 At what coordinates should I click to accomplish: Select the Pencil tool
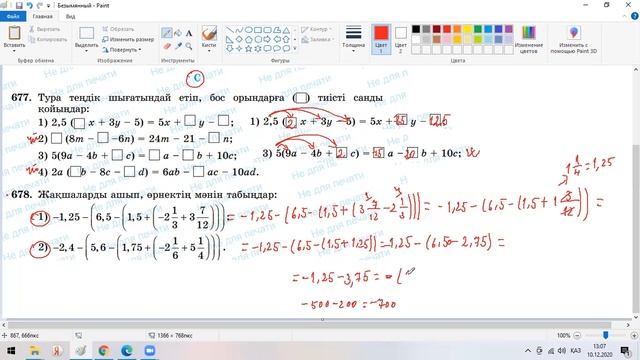click(x=167, y=33)
